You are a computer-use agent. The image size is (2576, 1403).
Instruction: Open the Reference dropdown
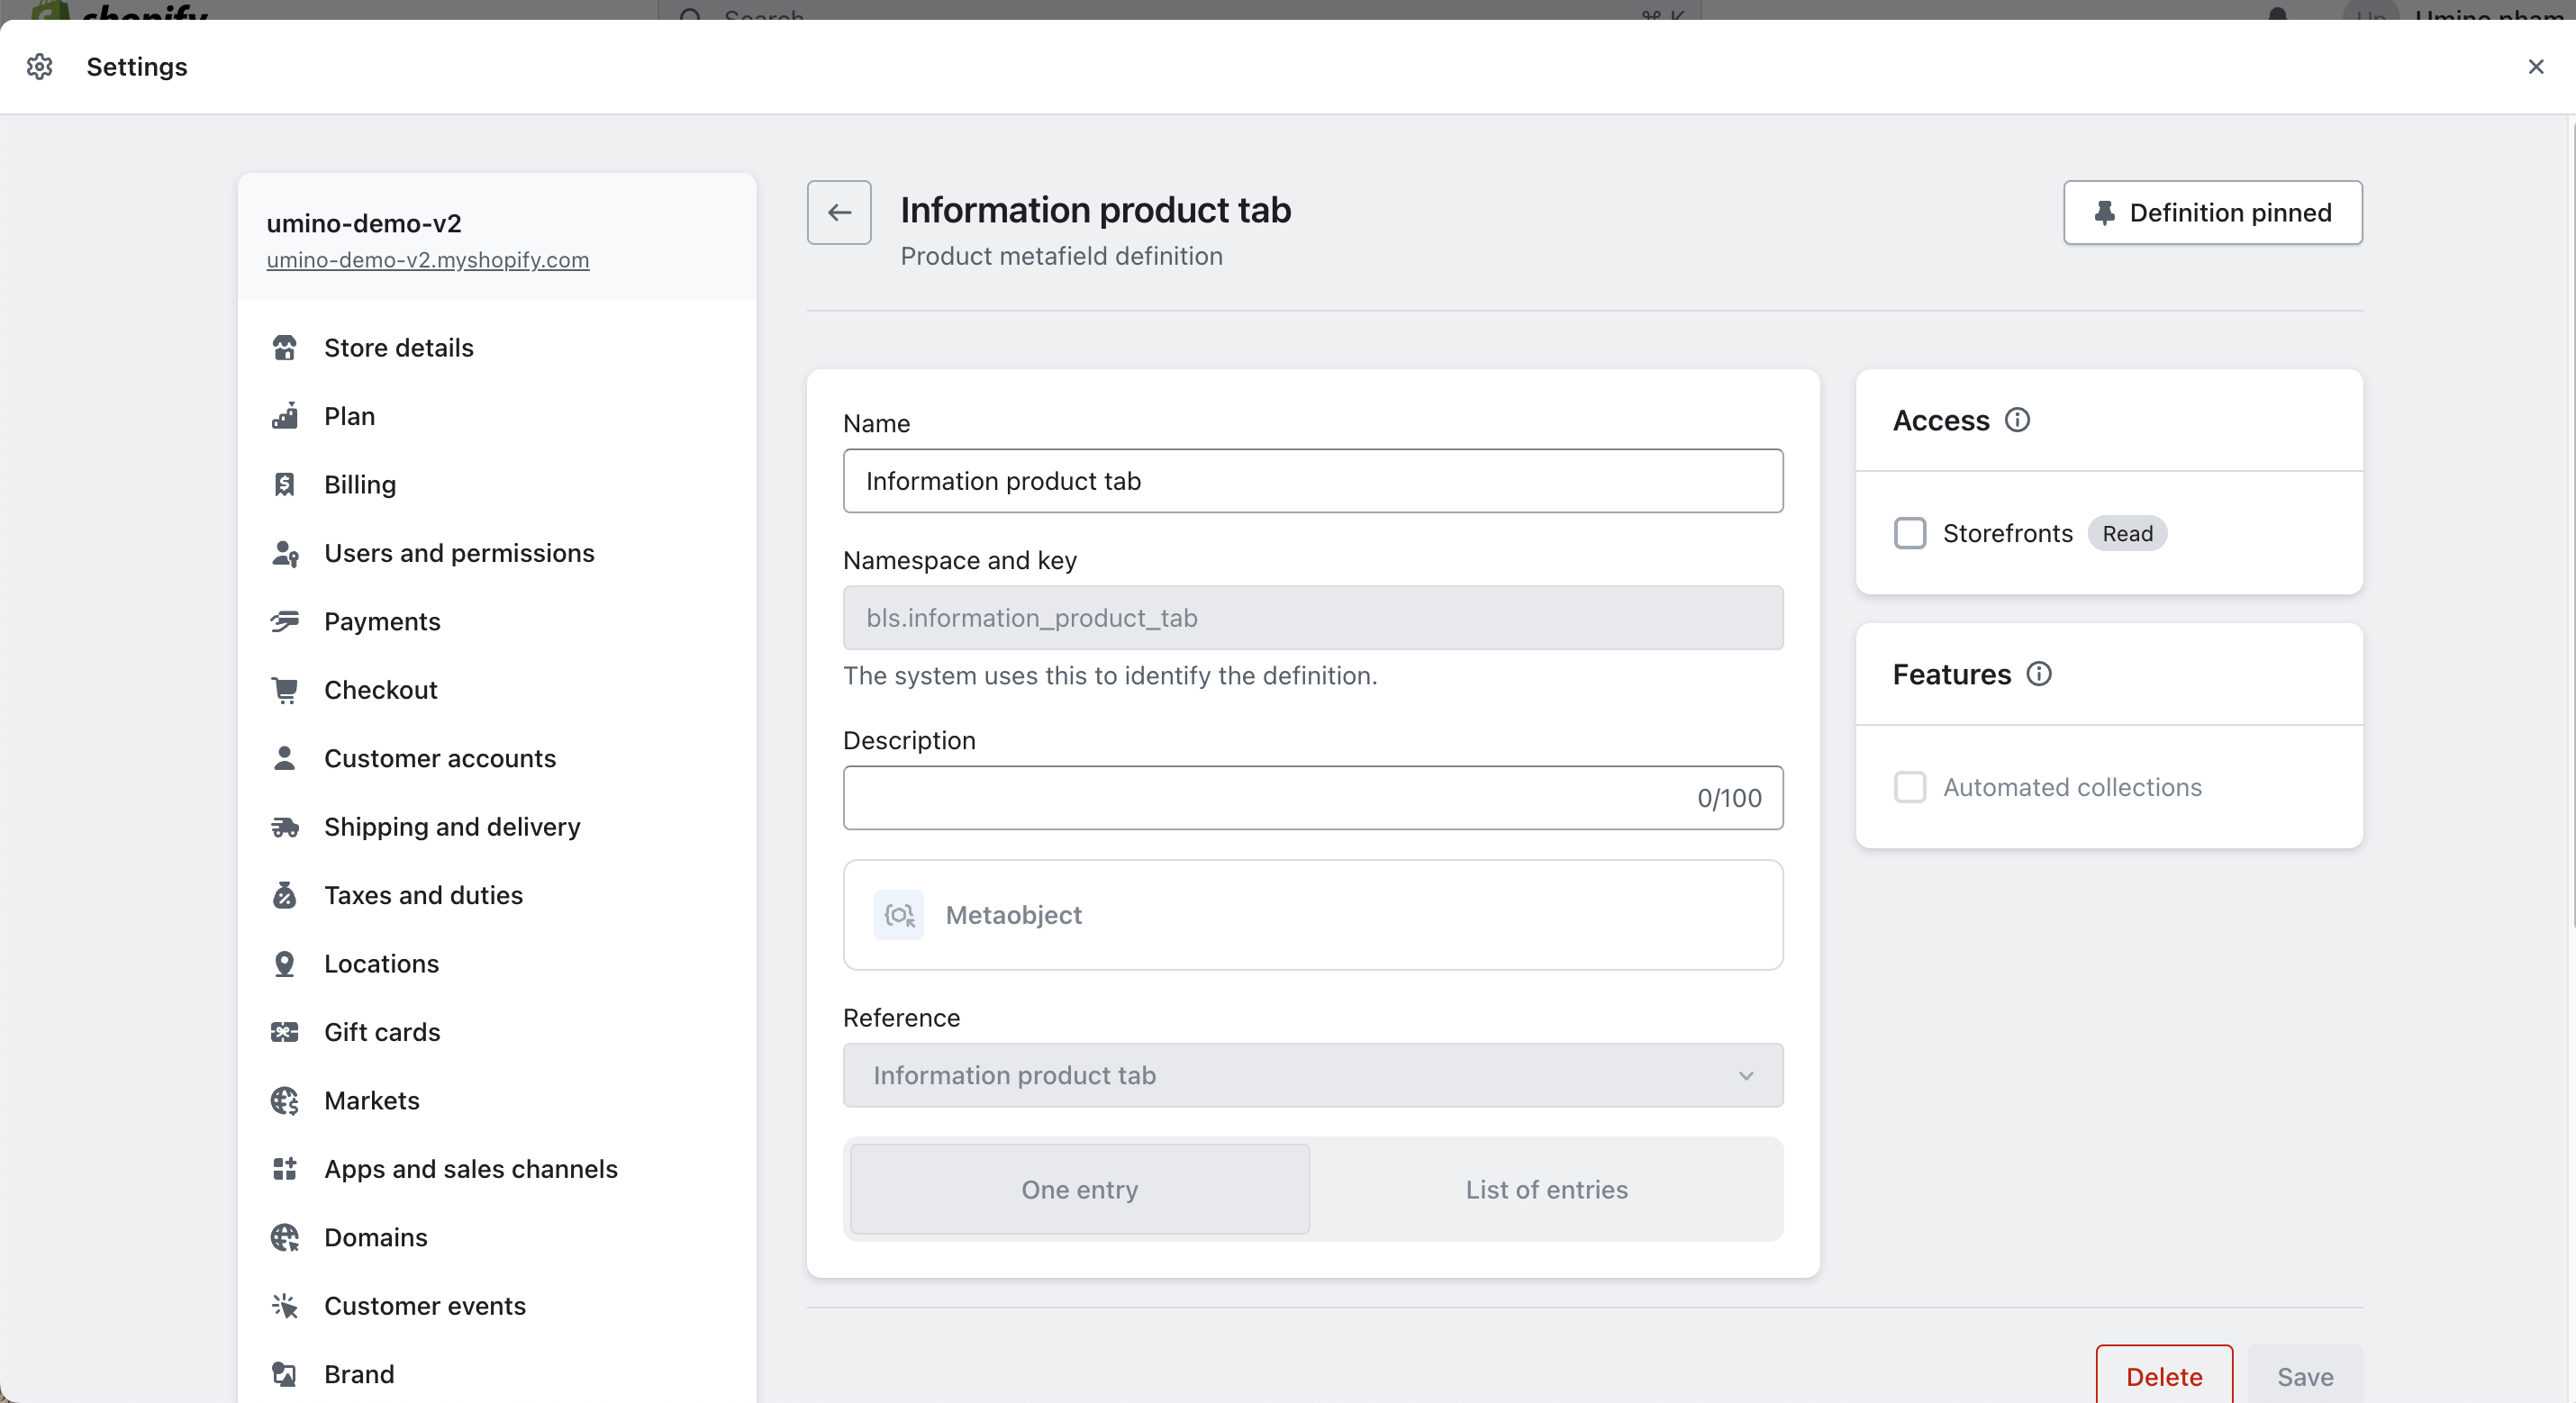(1312, 1075)
